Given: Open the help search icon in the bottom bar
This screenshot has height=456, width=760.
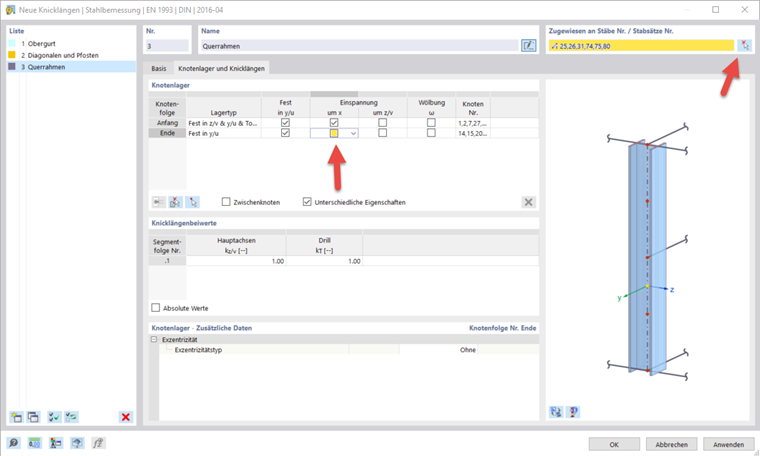Looking at the screenshot, I should click(x=14, y=443).
